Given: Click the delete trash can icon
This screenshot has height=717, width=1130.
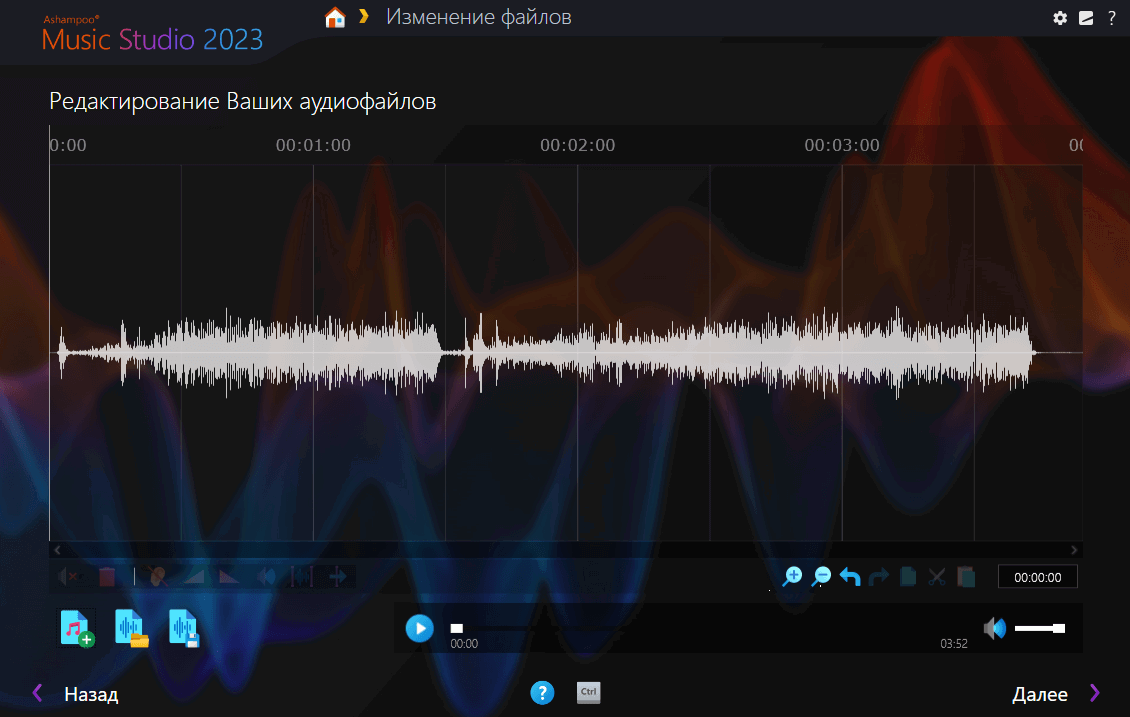Looking at the screenshot, I should tap(107, 576).
